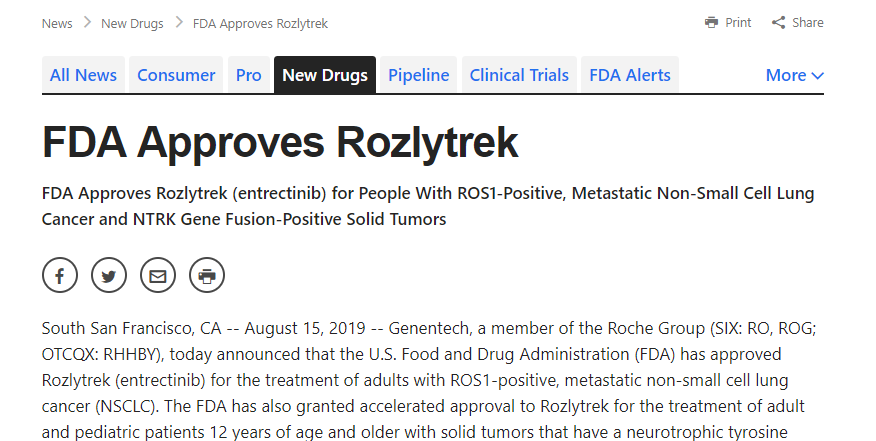Go to the Clinical Trials tab

(519, 75)
